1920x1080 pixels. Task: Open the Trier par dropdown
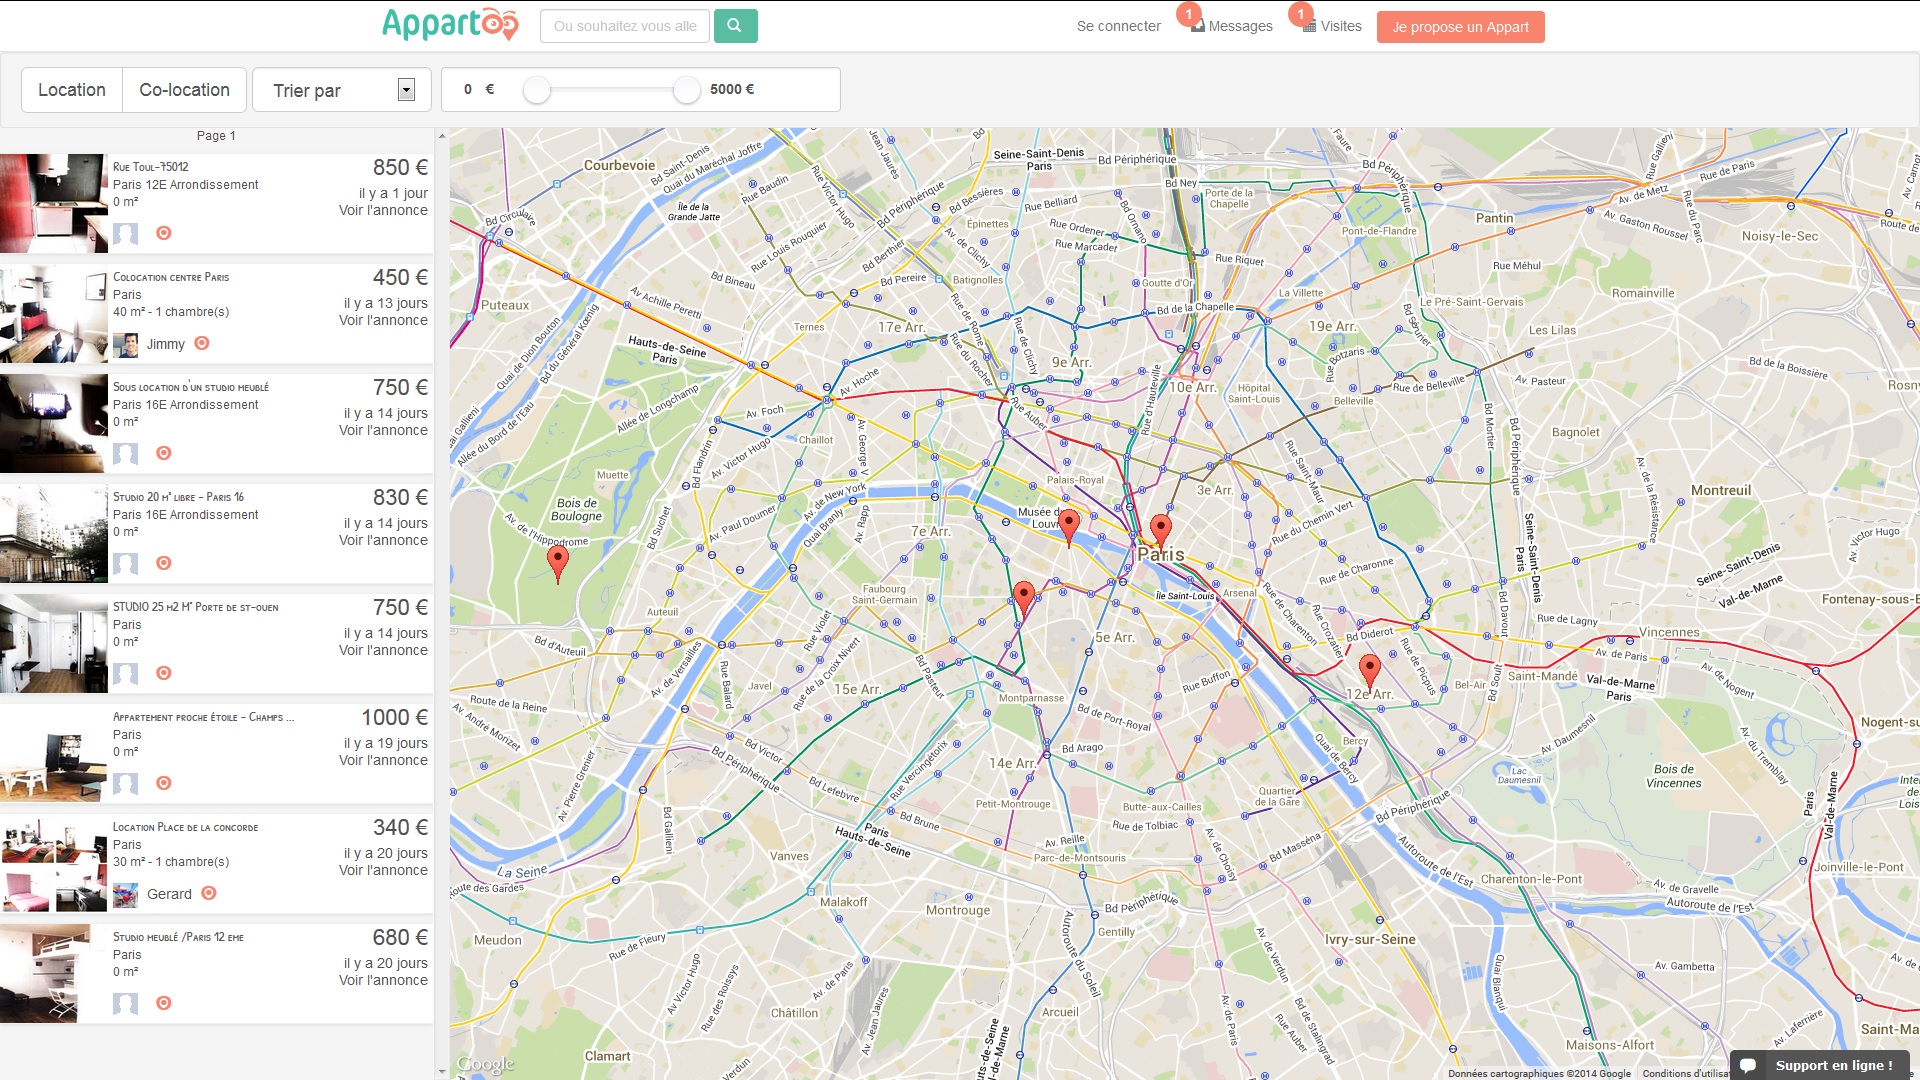point(342,90)
